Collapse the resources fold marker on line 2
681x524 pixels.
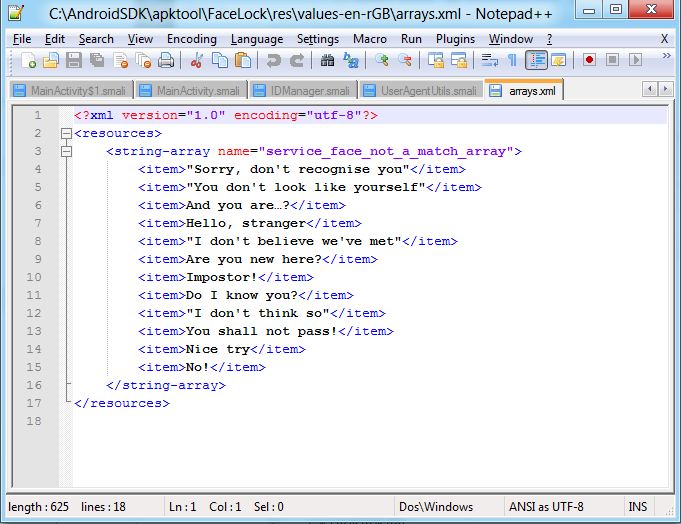pos(66,134)
